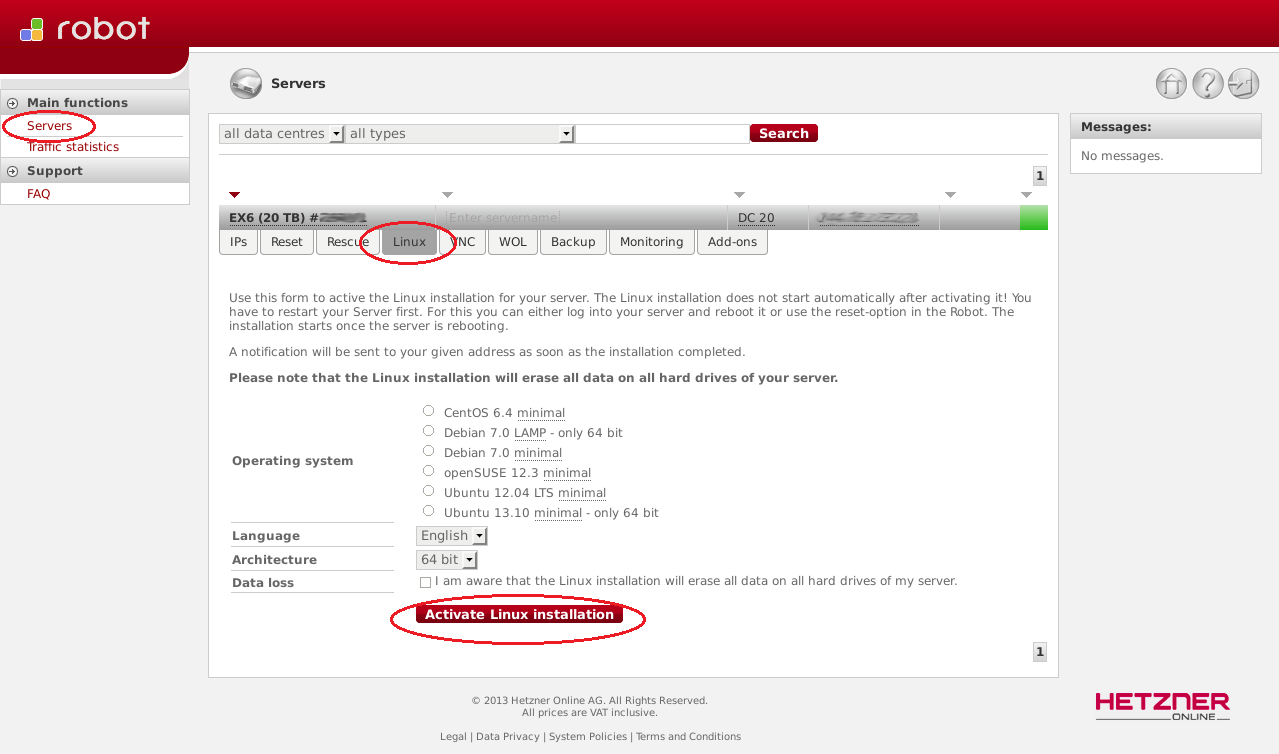Image resolution: width=1279 pixels, height=754 pixels.
Task: Click the server search text field
Action: click(x=662, y=134)
